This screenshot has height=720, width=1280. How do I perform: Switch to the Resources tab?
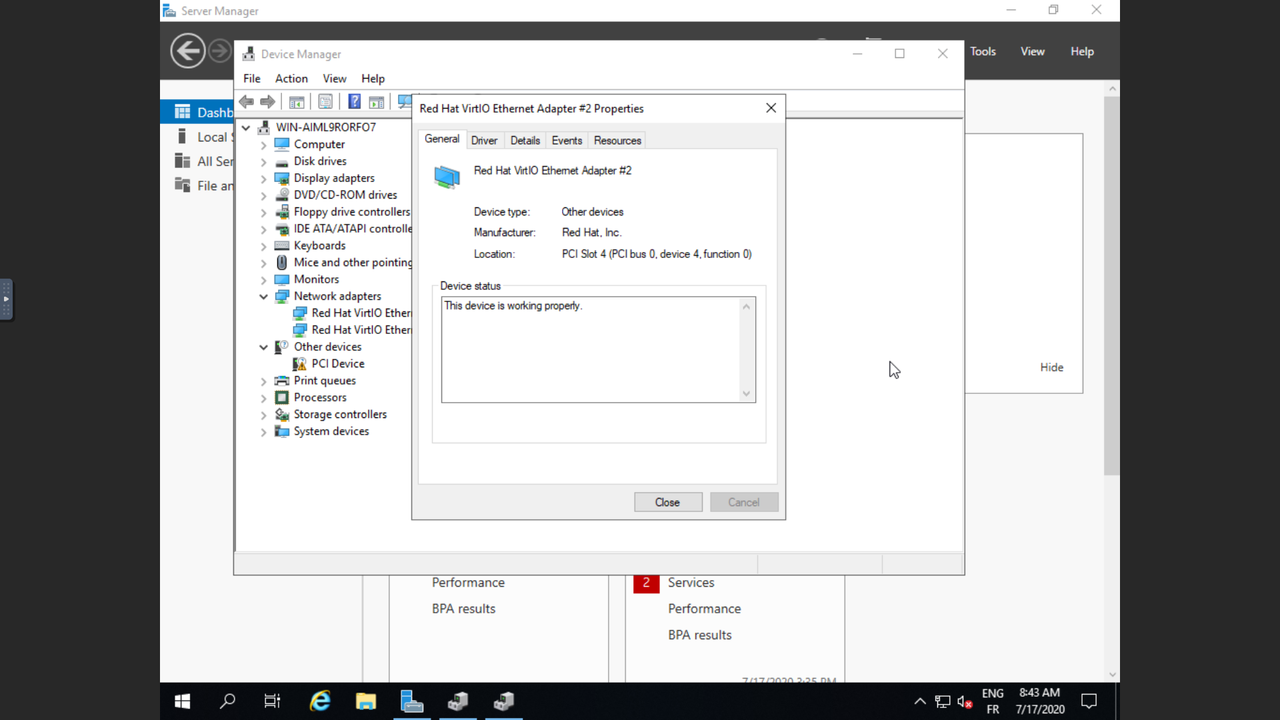pos(617,141)
